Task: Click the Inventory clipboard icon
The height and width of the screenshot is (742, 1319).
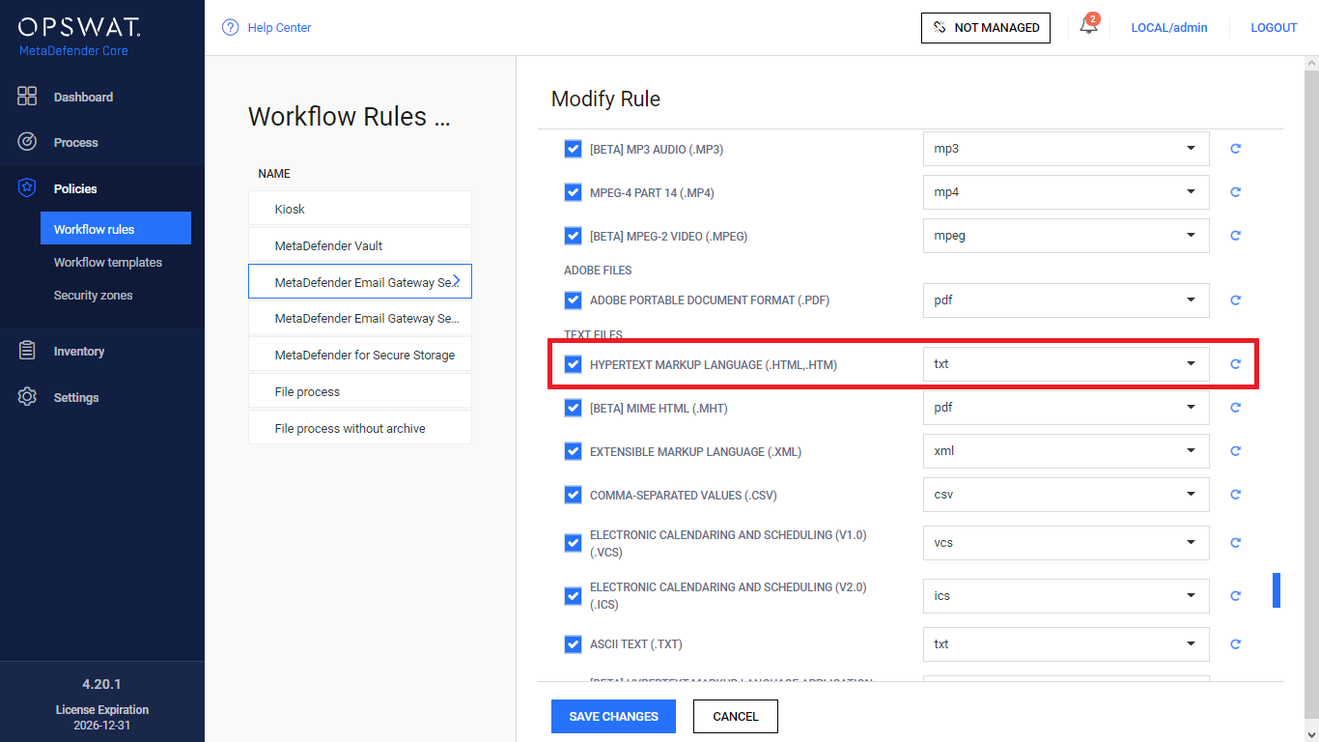Action: (27, 351)
